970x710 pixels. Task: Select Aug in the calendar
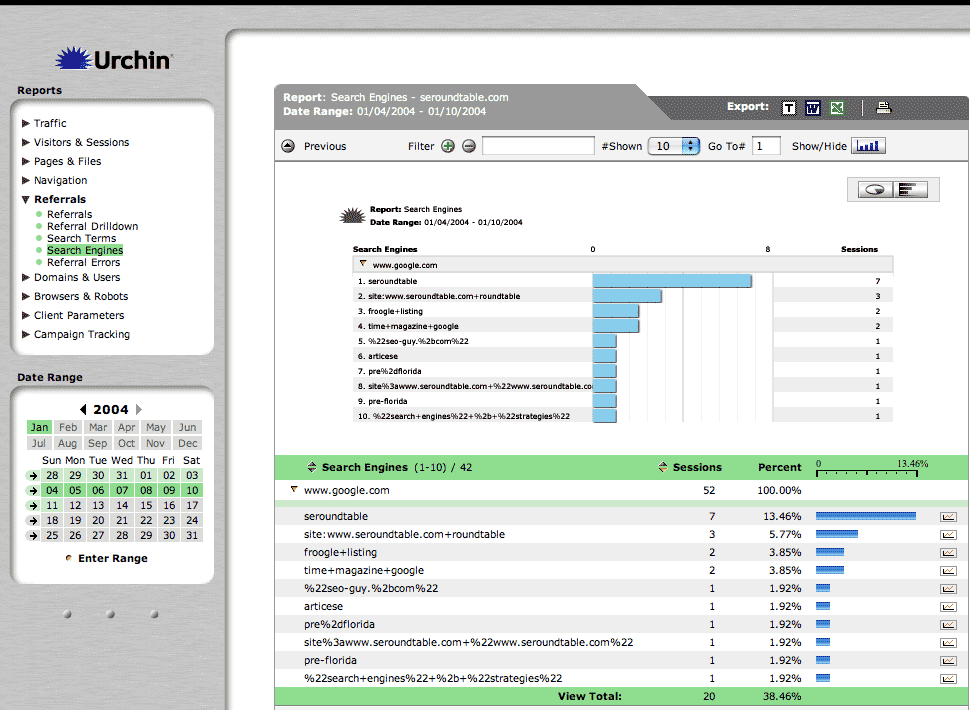67,443
